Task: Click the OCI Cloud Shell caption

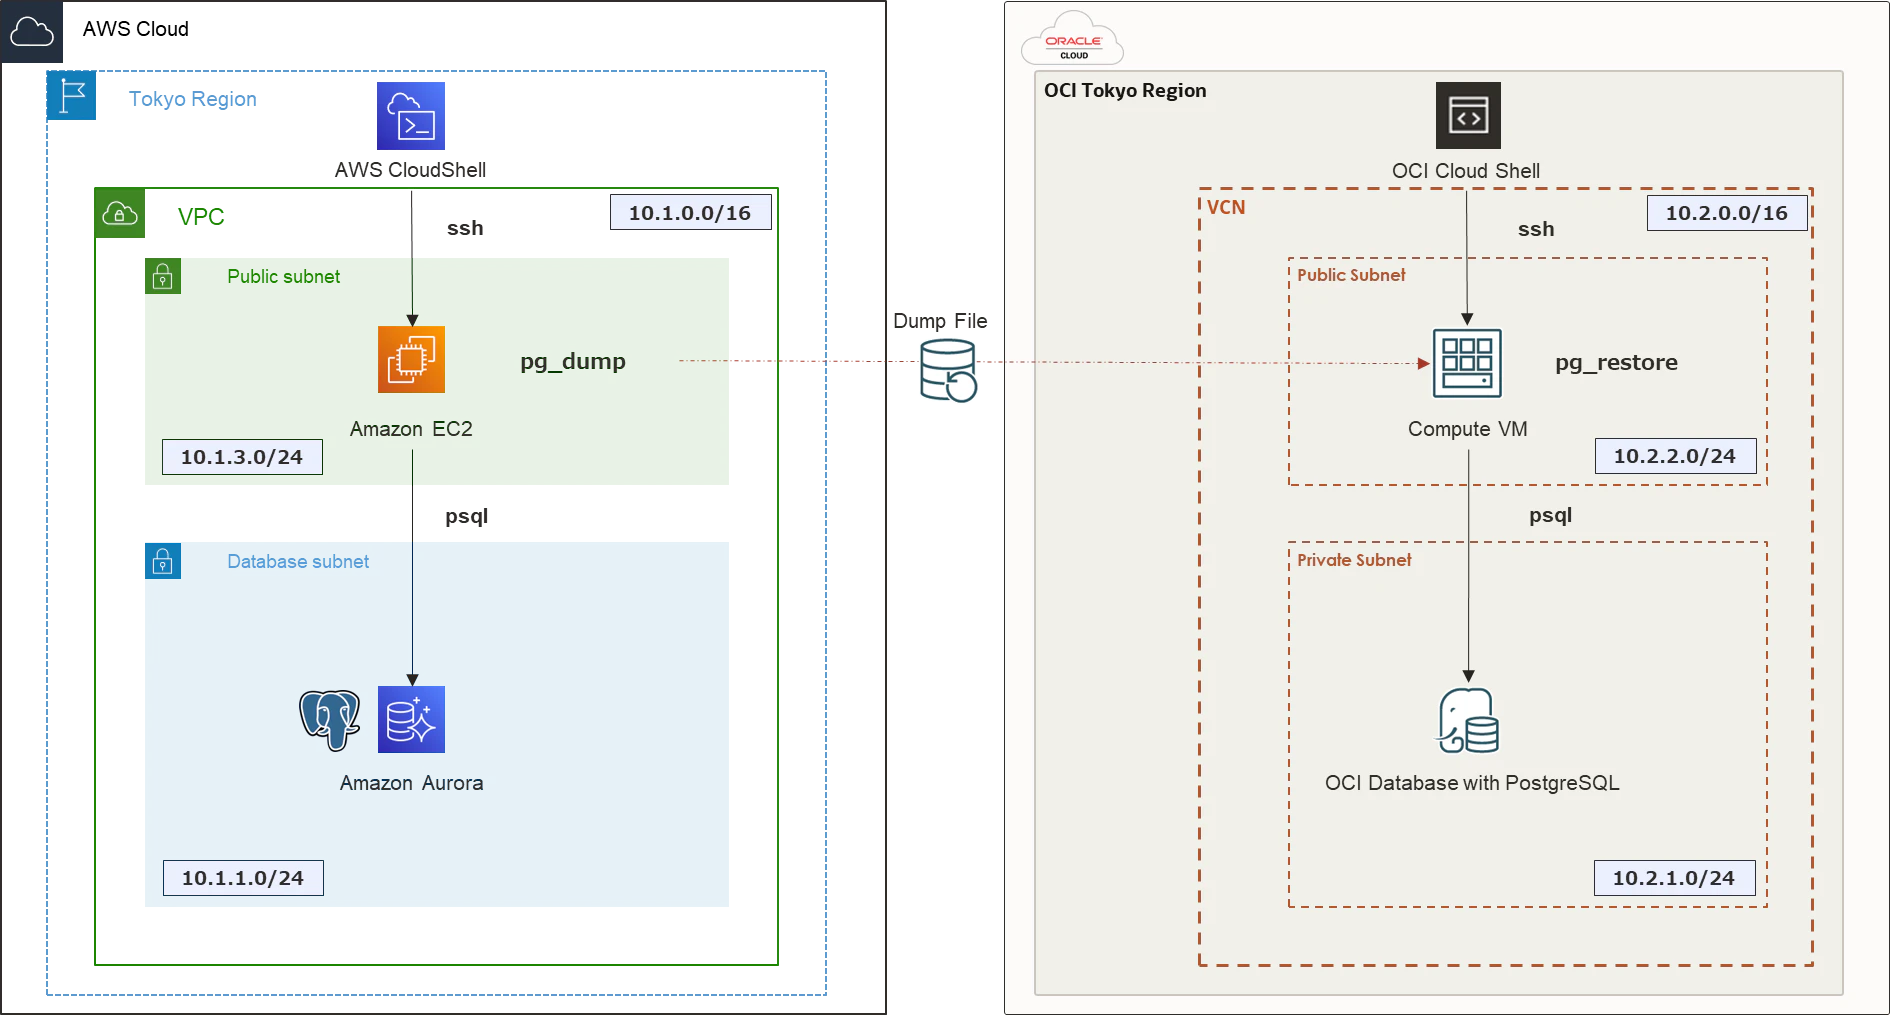Action: pos(1466,171)
